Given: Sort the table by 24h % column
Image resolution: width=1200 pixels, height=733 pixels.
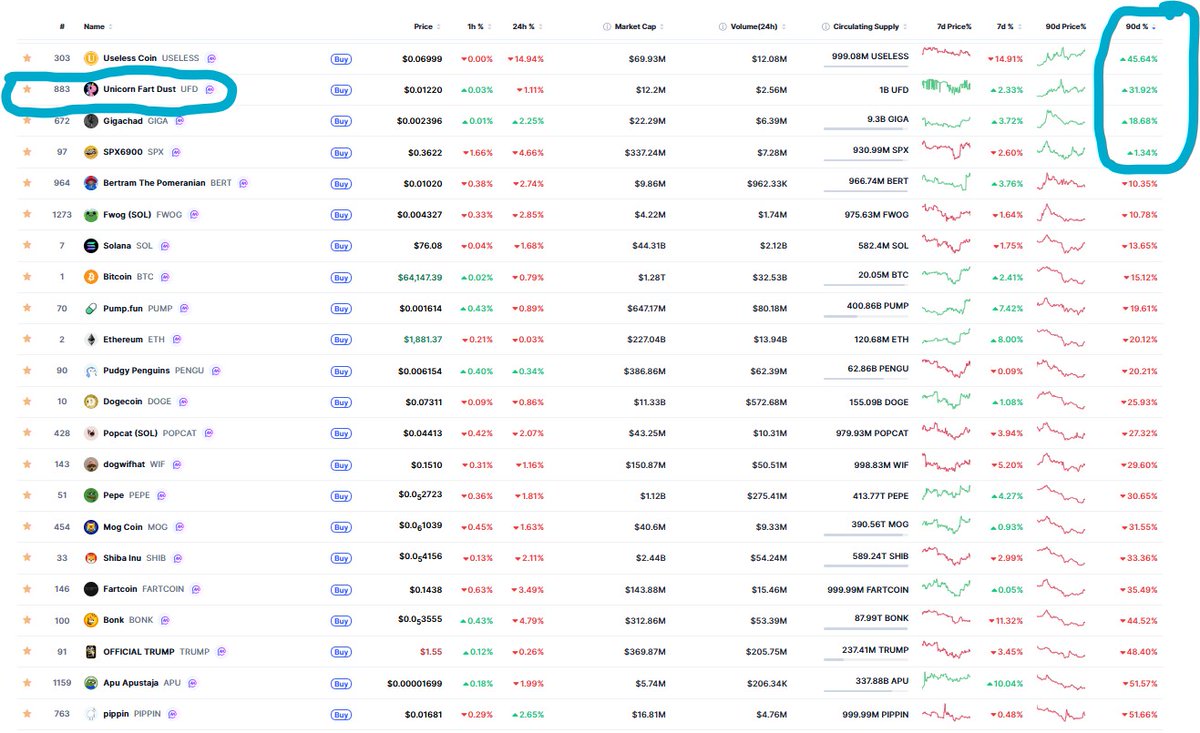Looking at the screenshot, I should point(528,27).
